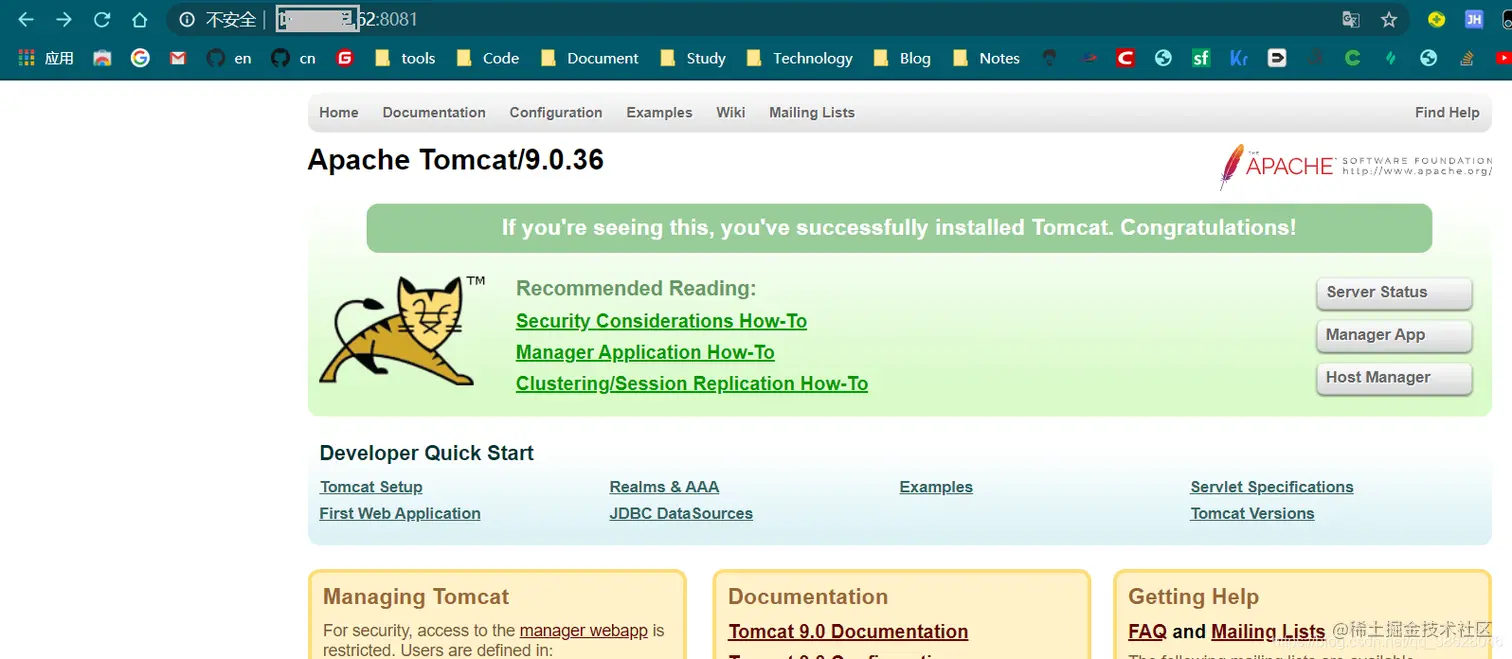Bookmark this page with the star icon
Viewport: 1512px width, 659px height.
point(1389,19)
